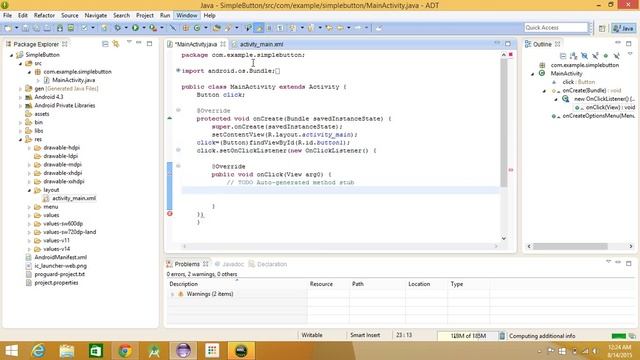The image size is (640, 360).
Task: Toggle Hide Non-Public Members in Outline
Action: (606, 56)
